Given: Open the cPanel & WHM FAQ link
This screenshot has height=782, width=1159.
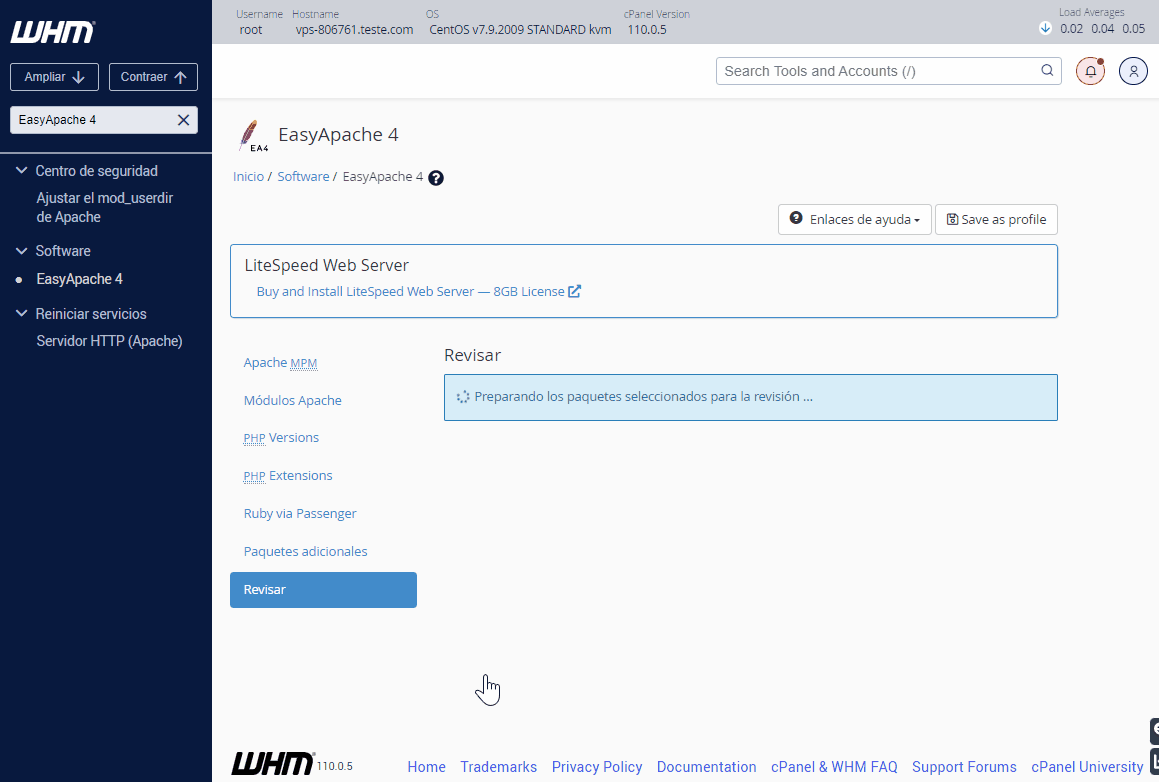Looking at the screenshot, I should tap(834, 767).
